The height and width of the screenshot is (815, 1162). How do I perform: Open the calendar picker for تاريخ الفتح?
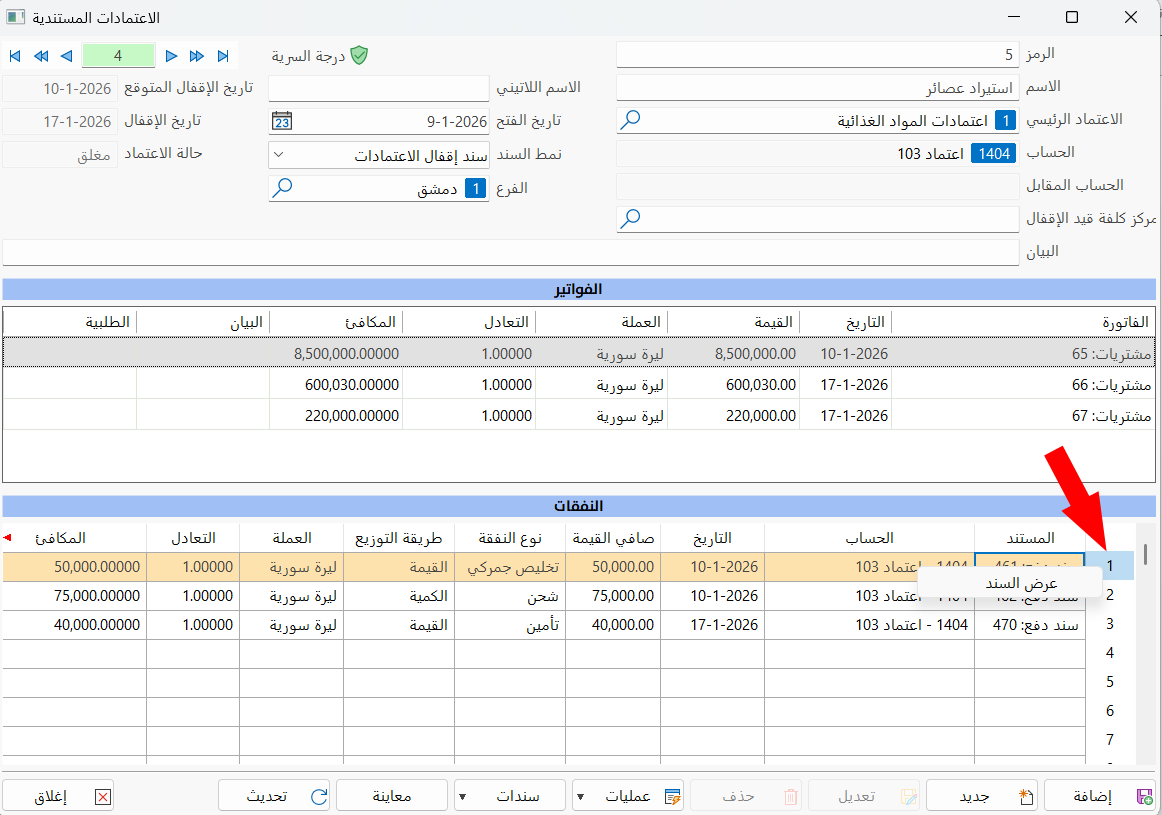pyautogui.click(x=282, y=121)
